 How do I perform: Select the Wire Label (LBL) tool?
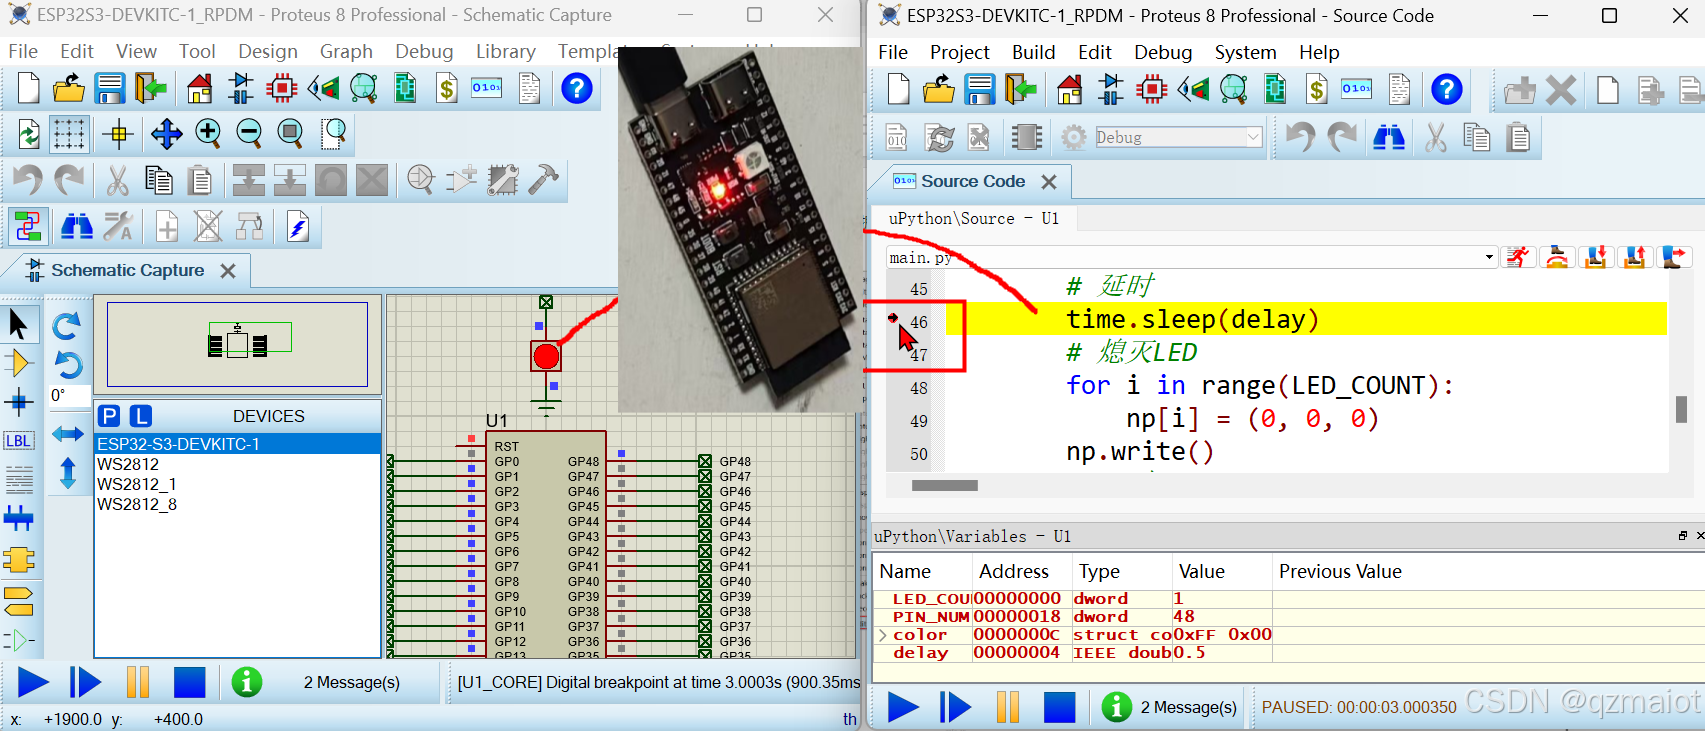point(18,441)
